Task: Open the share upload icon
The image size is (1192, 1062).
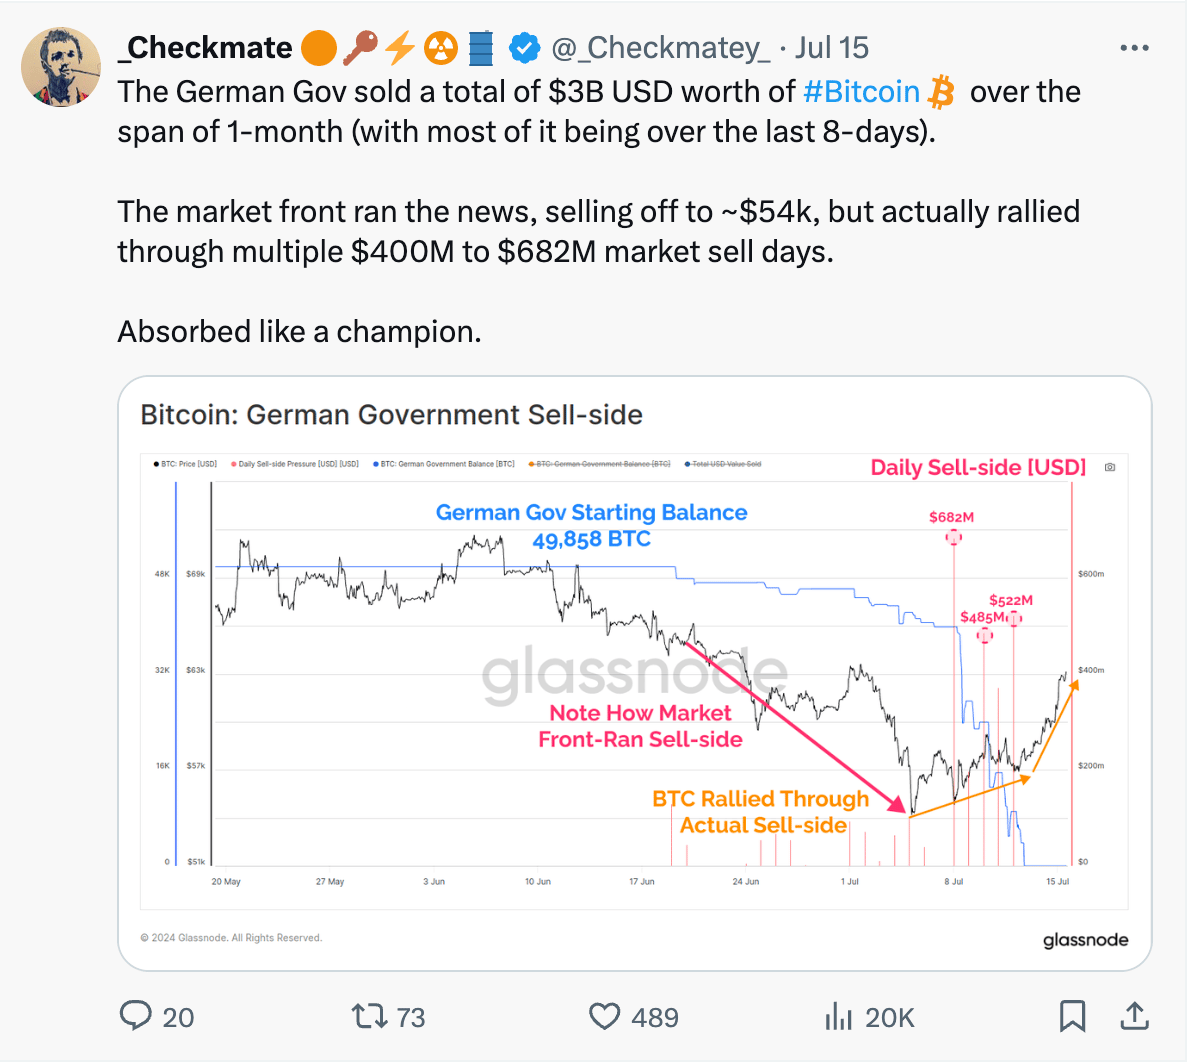Action: [x=1134, y=1016]
